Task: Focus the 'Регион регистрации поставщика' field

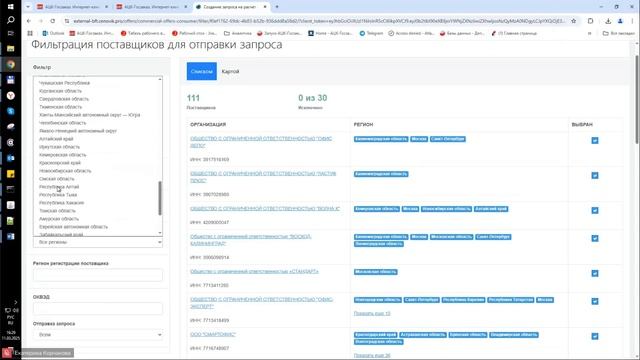Action: pyautogui.click(x=98, y=275)
